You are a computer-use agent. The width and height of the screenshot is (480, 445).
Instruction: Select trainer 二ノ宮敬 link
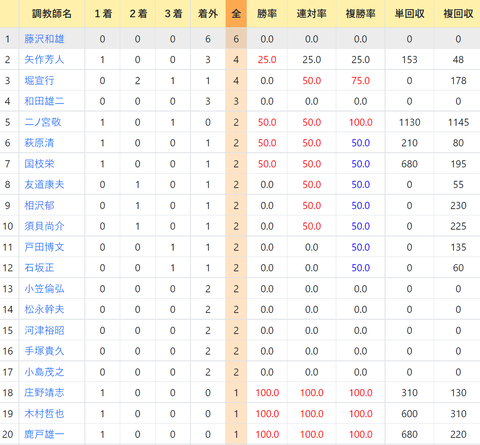[x=43, y=122]
